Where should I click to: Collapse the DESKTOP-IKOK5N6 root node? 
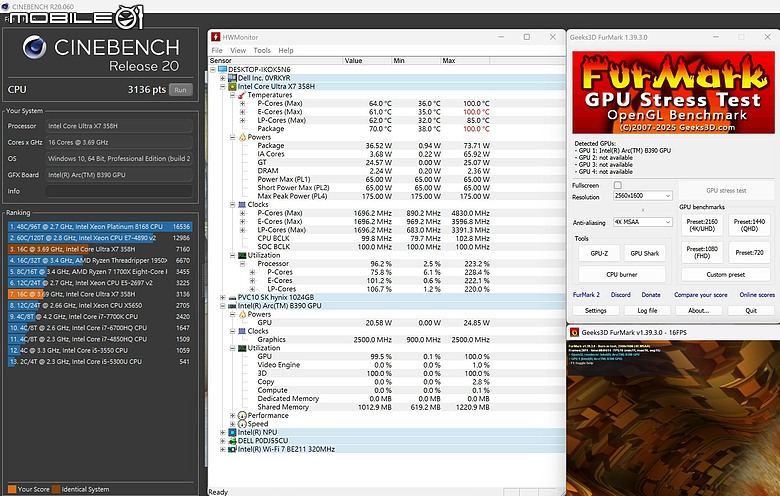pyautogui.click(x=213, y=70)
